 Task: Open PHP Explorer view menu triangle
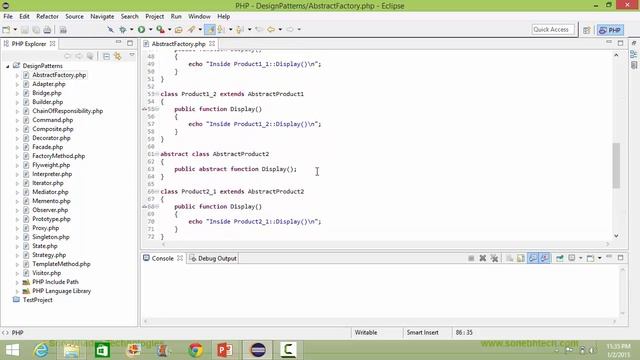(x=132, y=55)
